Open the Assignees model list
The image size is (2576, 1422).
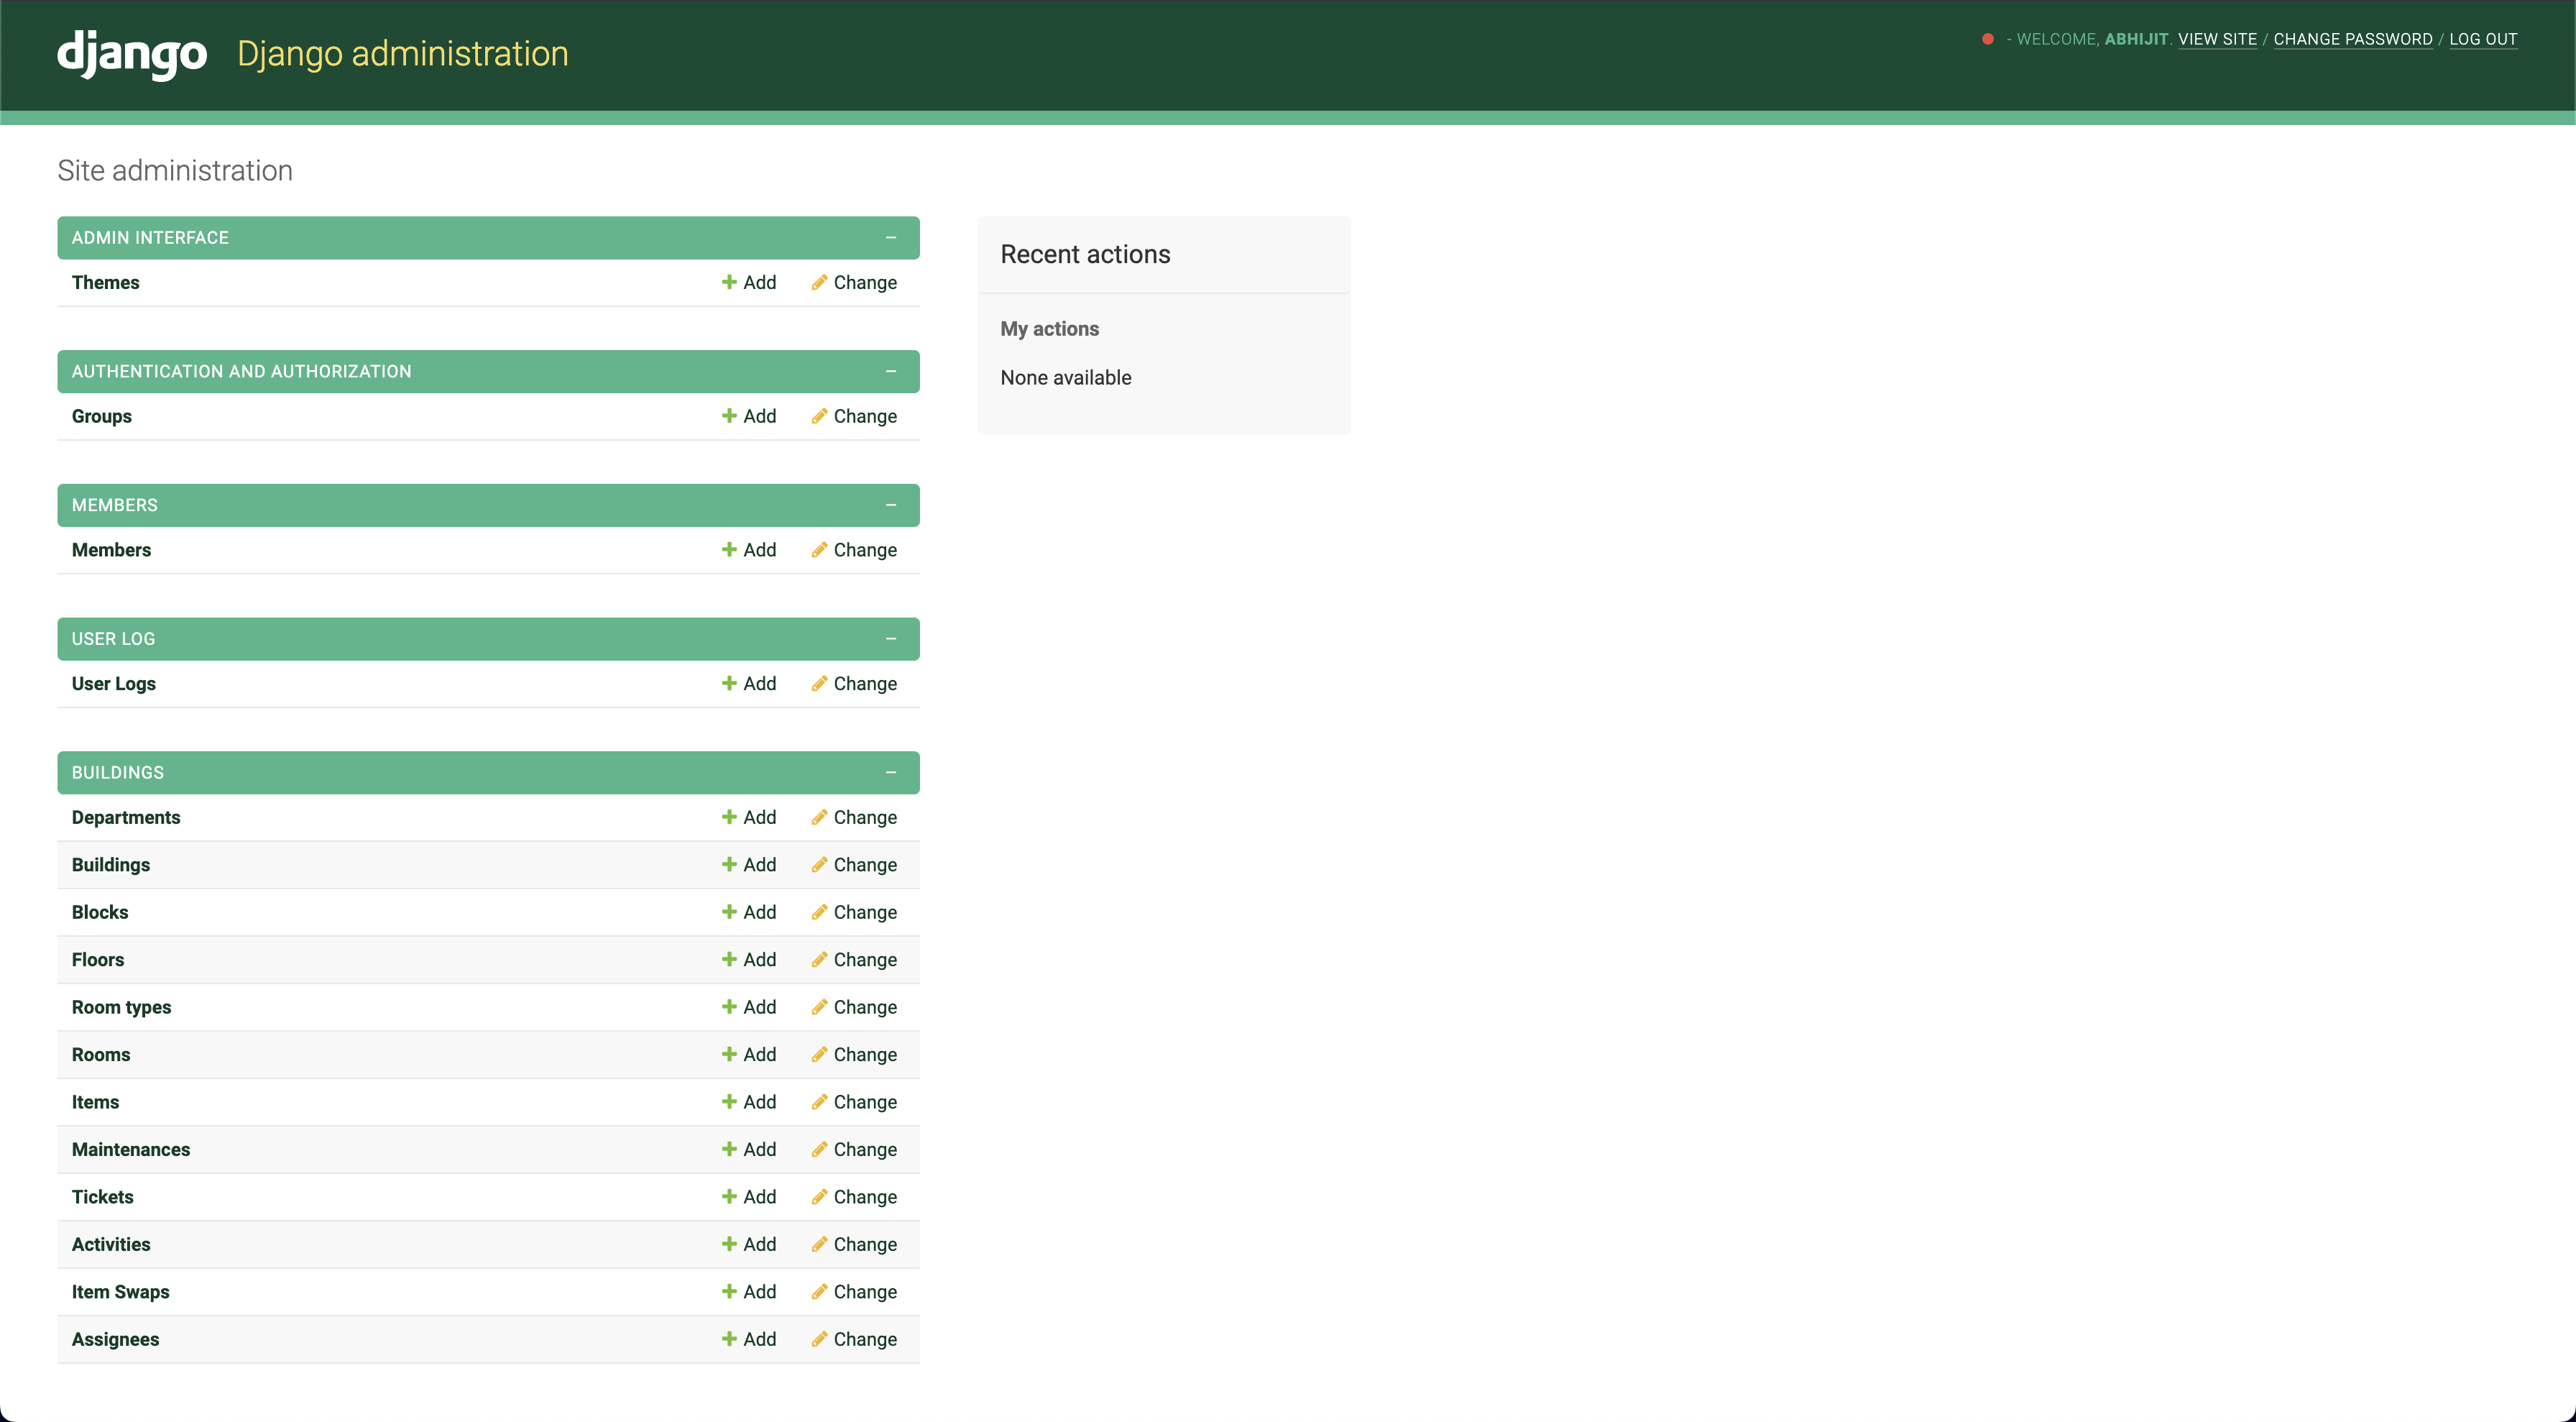click(115, 1339)
